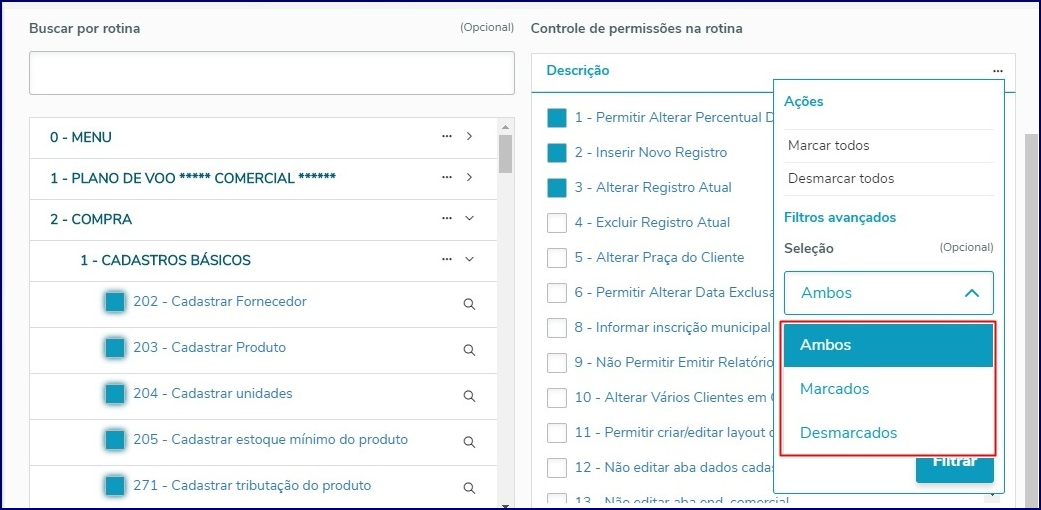Screen dimensions: 1041x510
Task: Collapse the 2 - COMPRA section
Action: tap(469, 218)
